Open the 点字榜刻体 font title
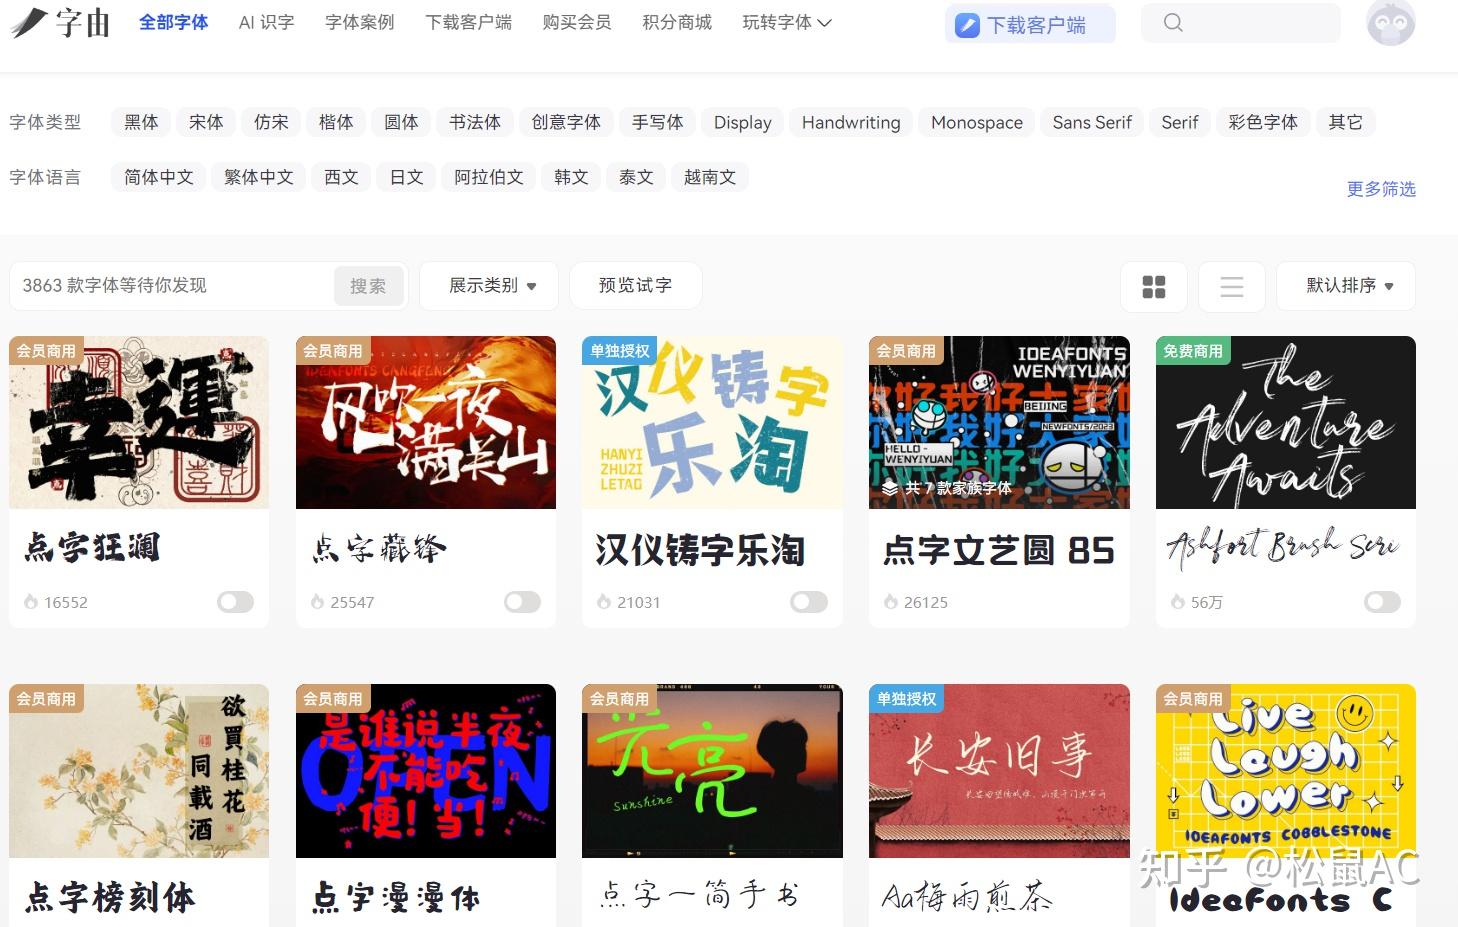The image size is (1458, 927). [x=110, y=897]
